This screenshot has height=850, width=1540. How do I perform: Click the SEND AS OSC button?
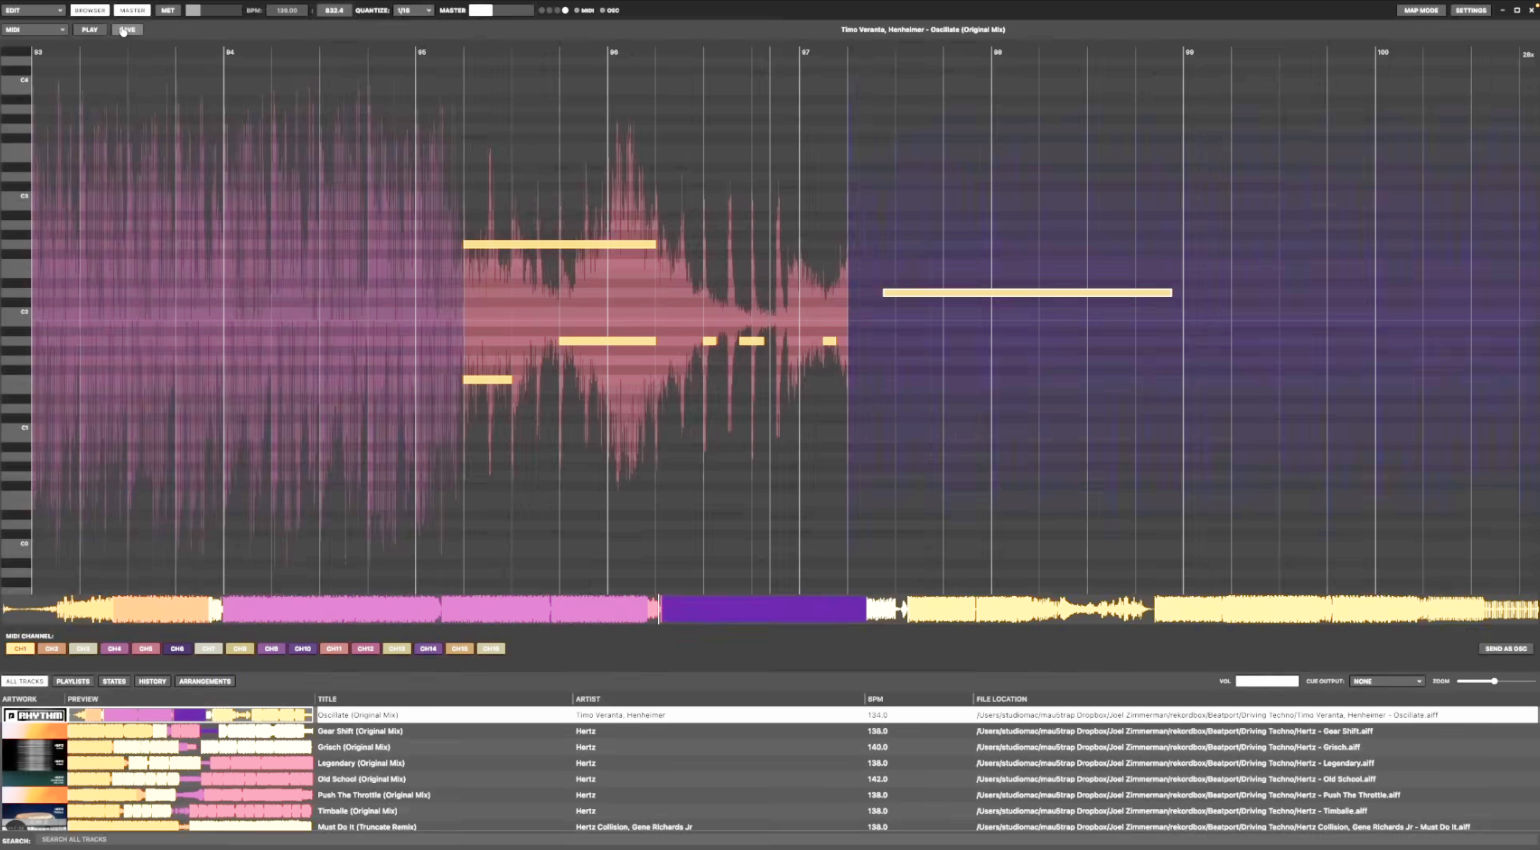[x=1505, y=649]
